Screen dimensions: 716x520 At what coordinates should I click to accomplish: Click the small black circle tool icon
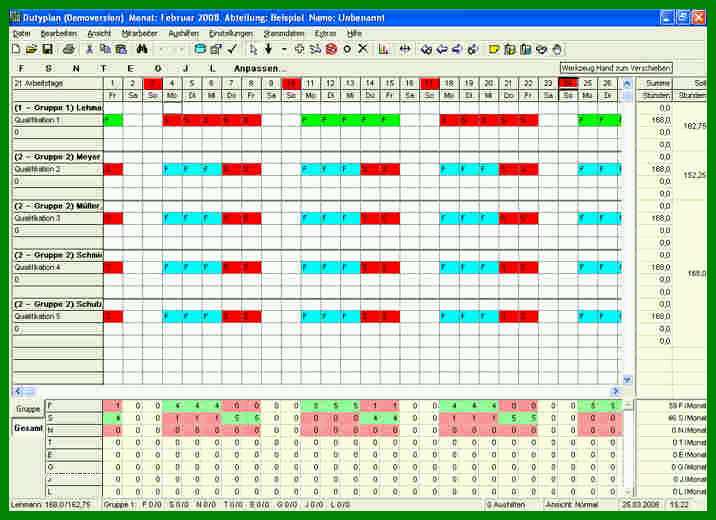347,49
